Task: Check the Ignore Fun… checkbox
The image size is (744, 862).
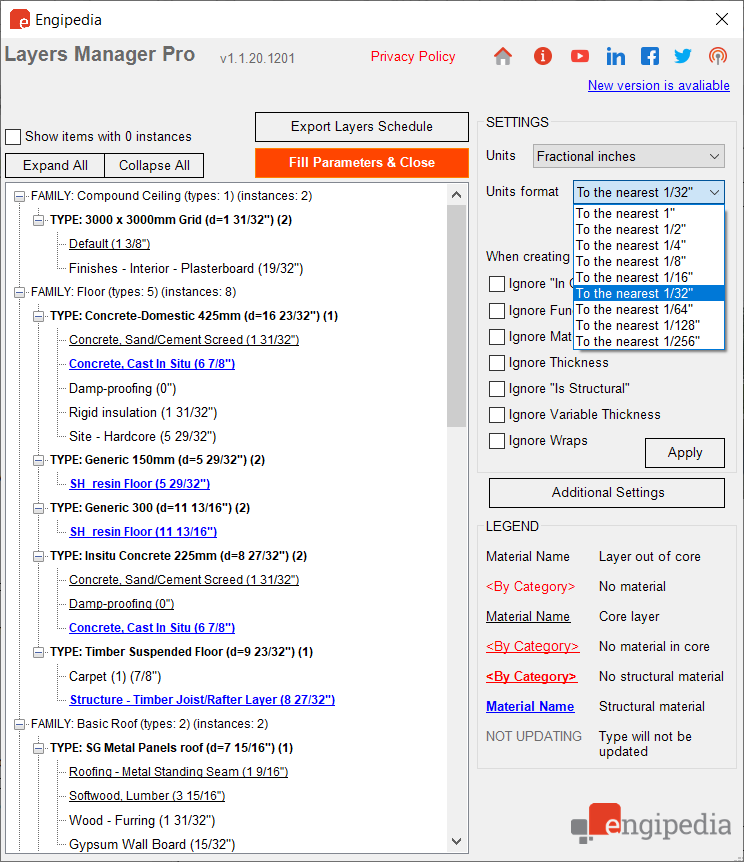Action: [497, 311]
